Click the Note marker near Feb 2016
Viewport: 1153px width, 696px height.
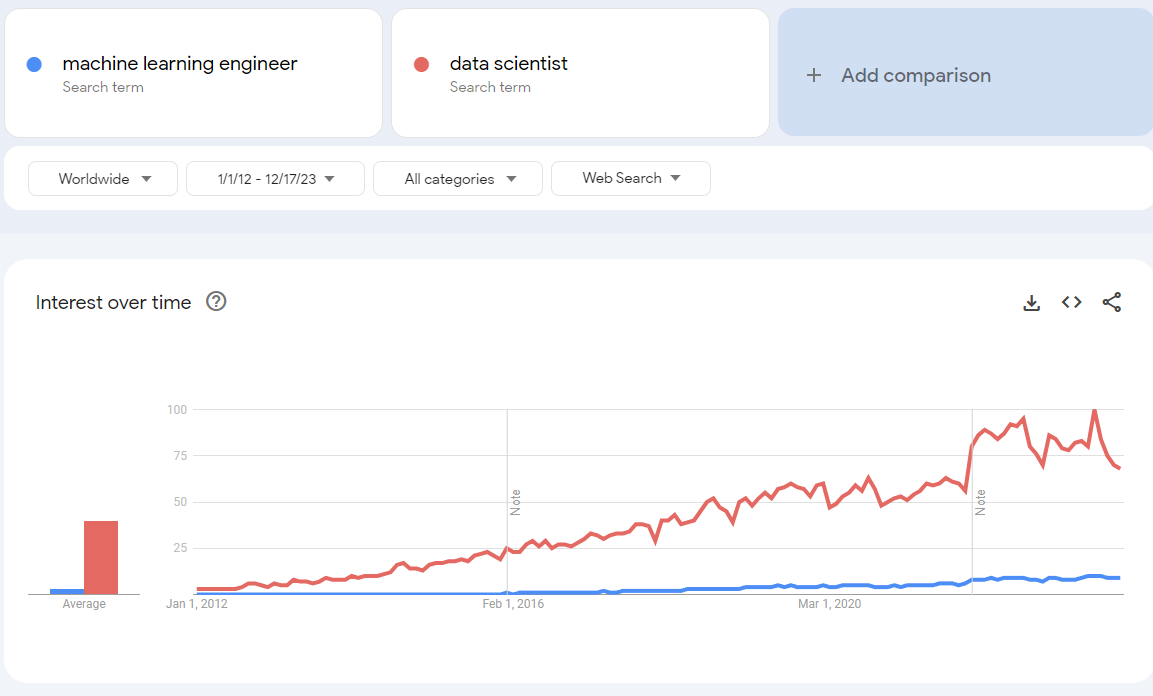516,501
